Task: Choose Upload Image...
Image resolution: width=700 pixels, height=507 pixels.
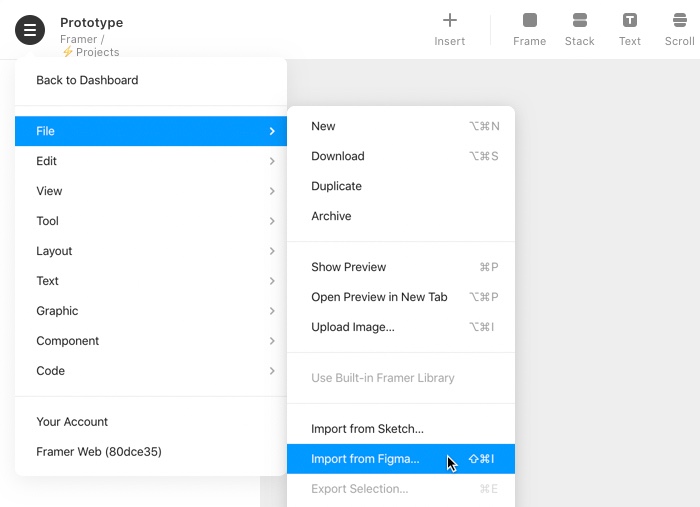Action: (x=401, y=327)
